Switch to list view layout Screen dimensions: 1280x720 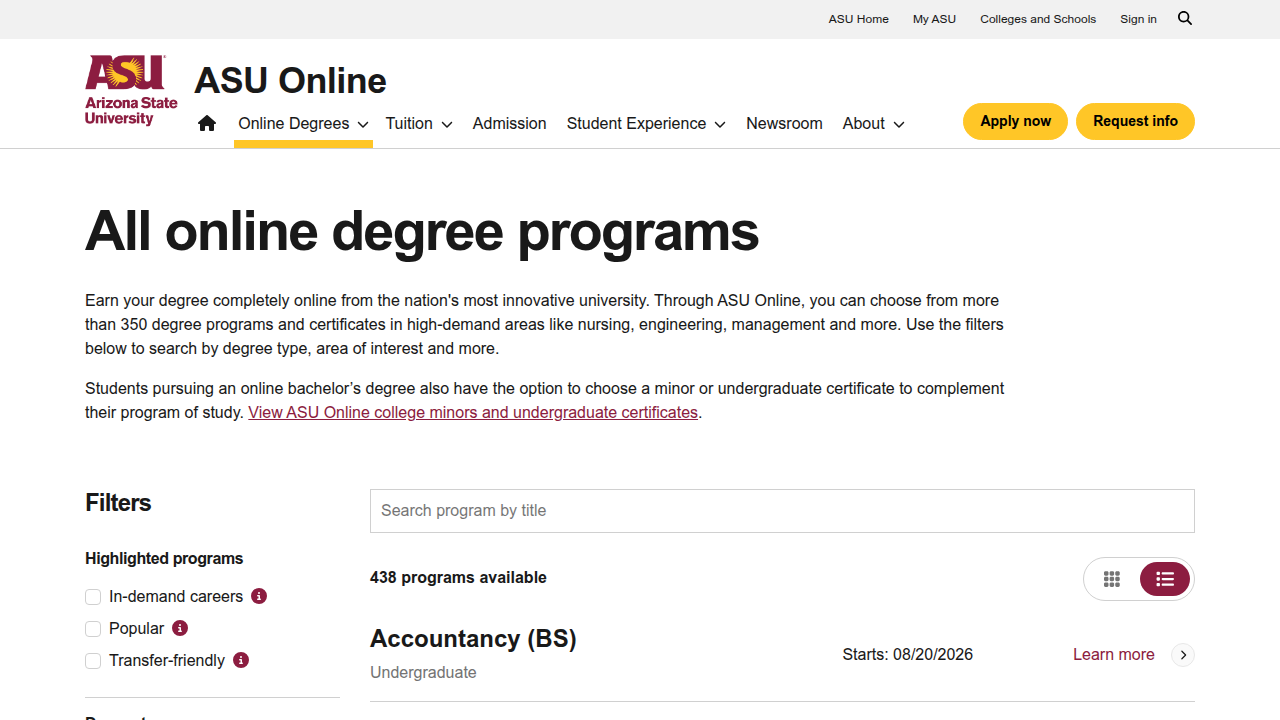1165,579
